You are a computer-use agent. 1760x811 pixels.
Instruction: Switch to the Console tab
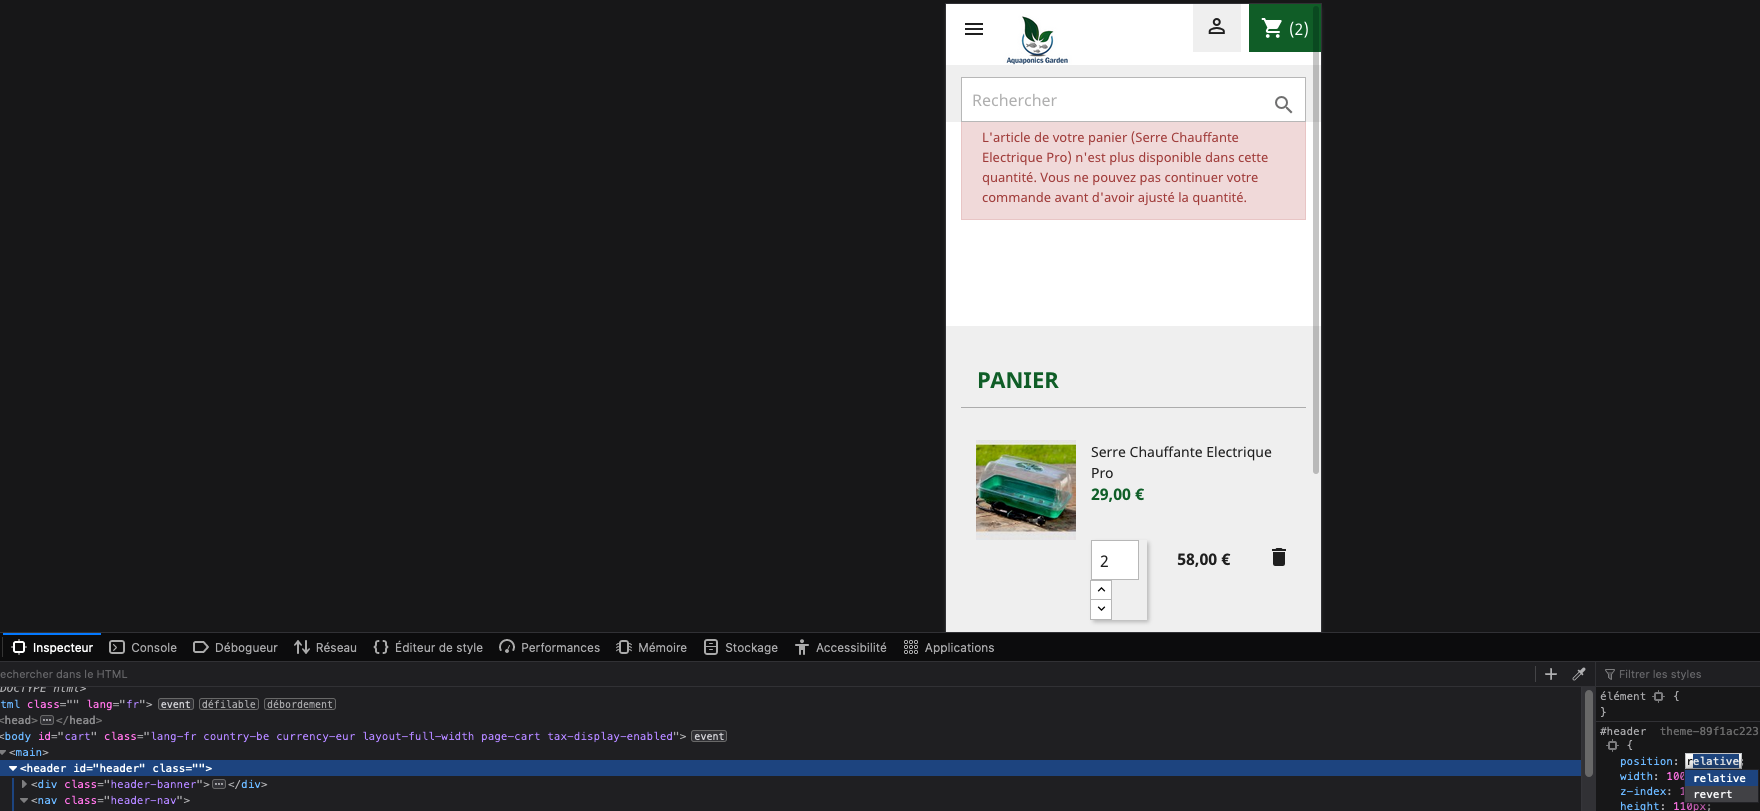click(143, 647)
